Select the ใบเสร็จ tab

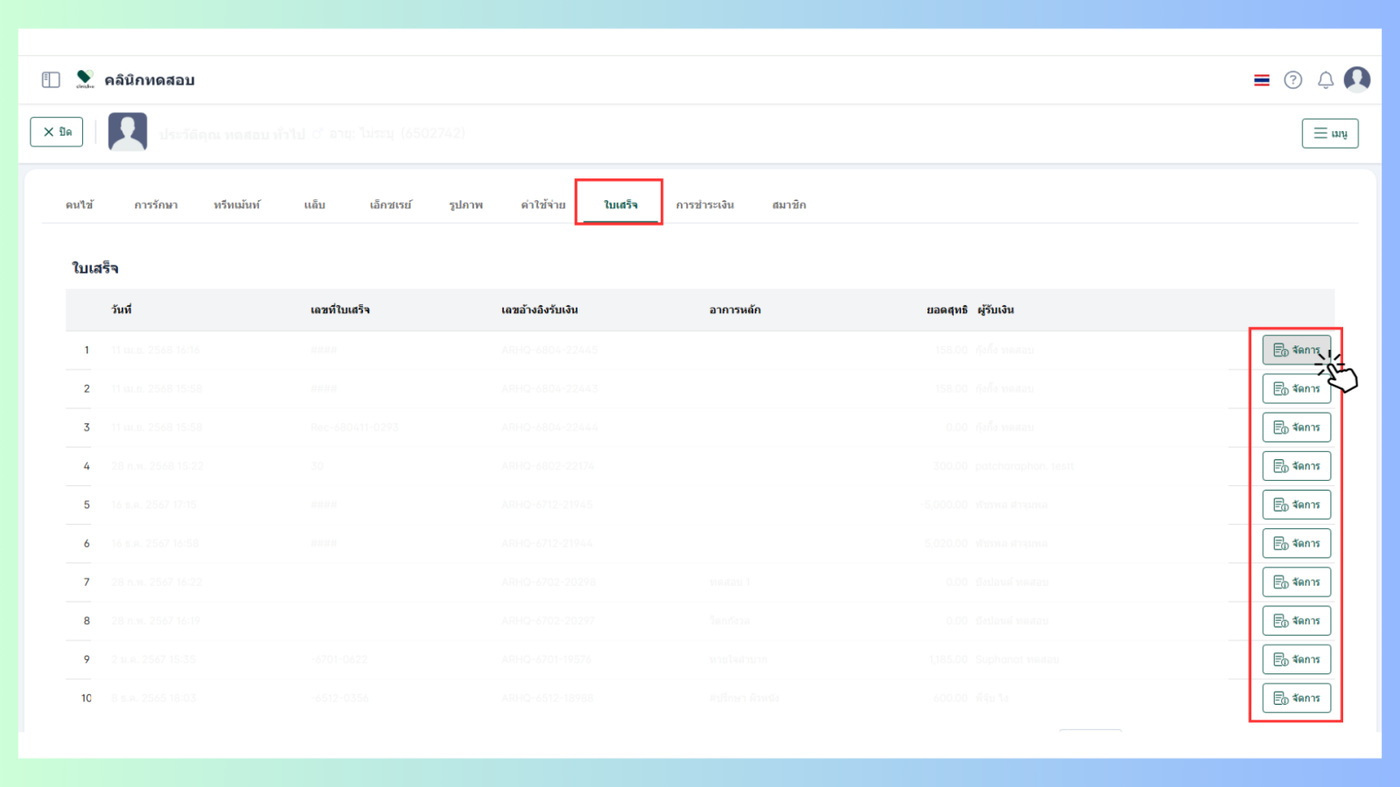[621, 205]
